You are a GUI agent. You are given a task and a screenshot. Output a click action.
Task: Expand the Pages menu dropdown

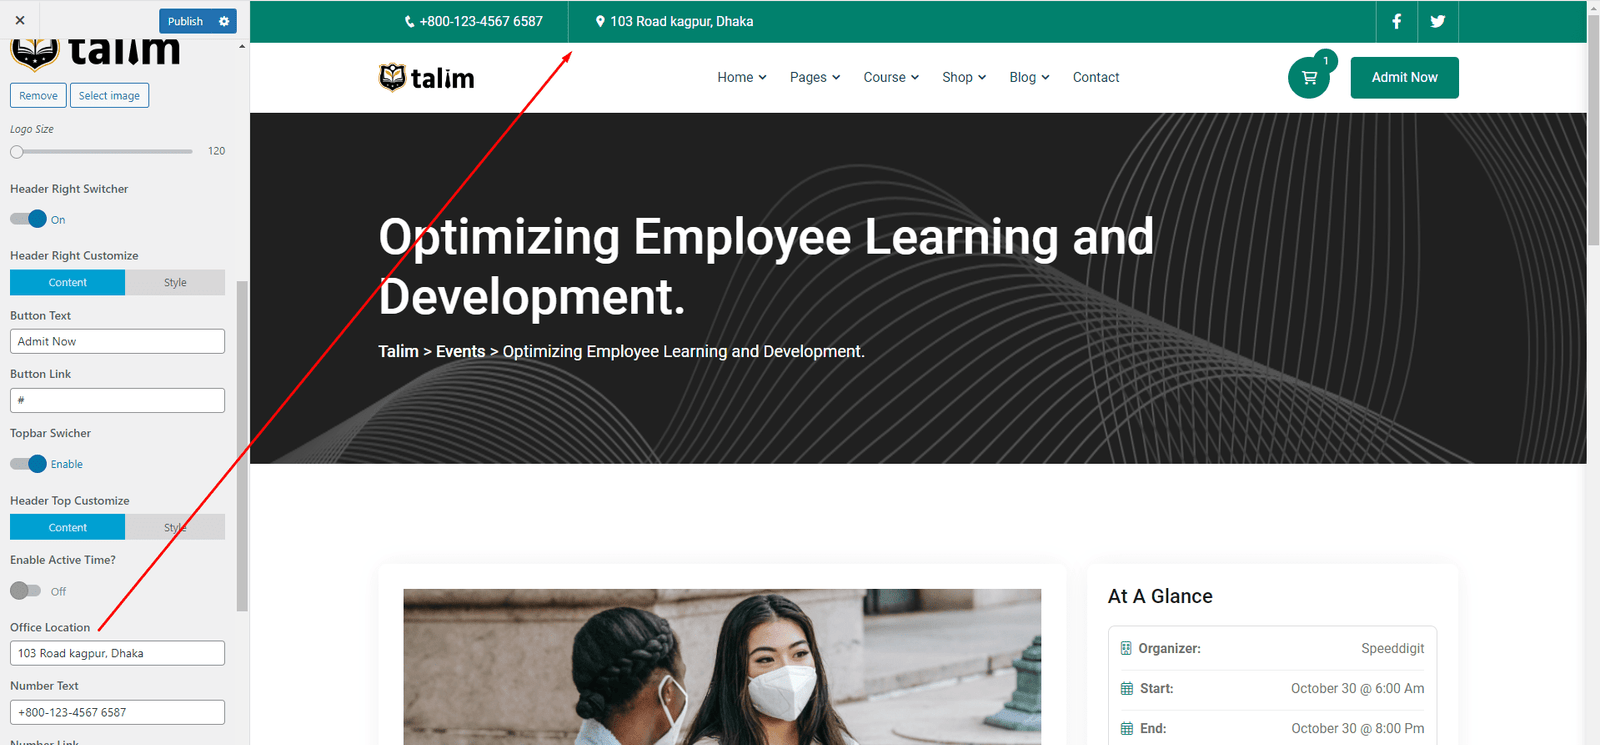[814, 77]
